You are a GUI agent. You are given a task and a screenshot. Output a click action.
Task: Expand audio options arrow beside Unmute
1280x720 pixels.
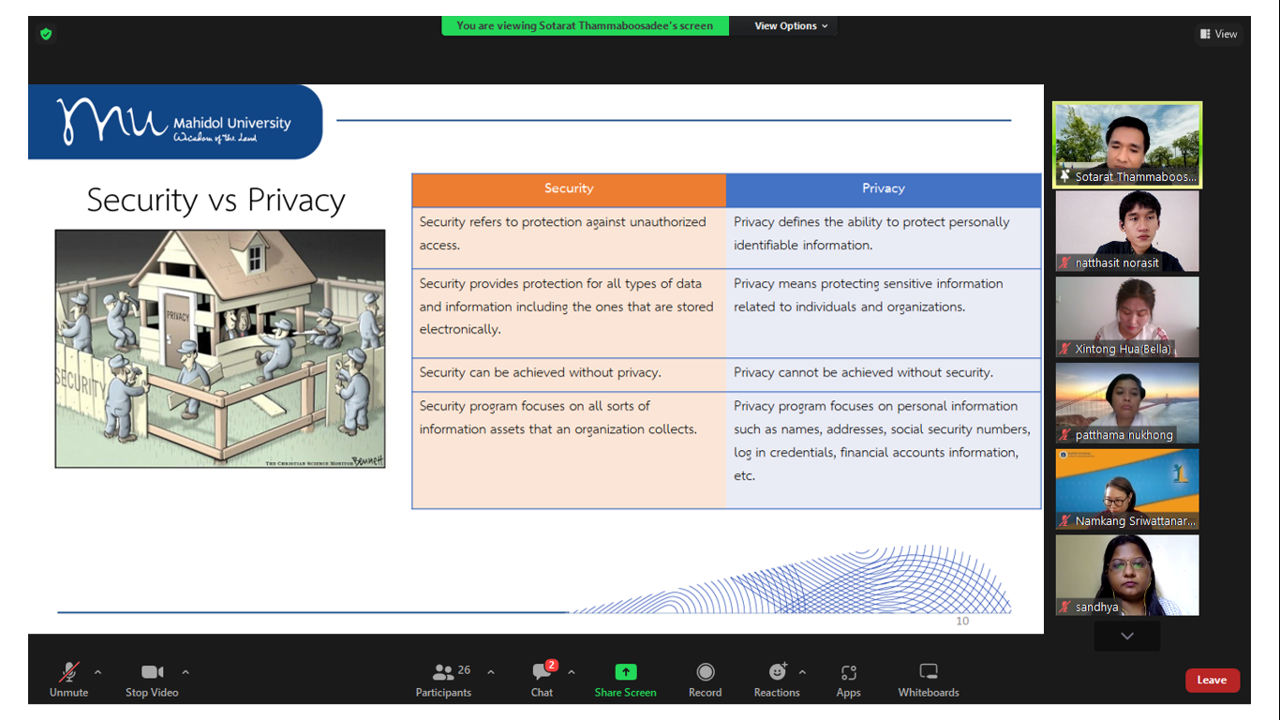point(98,672)
